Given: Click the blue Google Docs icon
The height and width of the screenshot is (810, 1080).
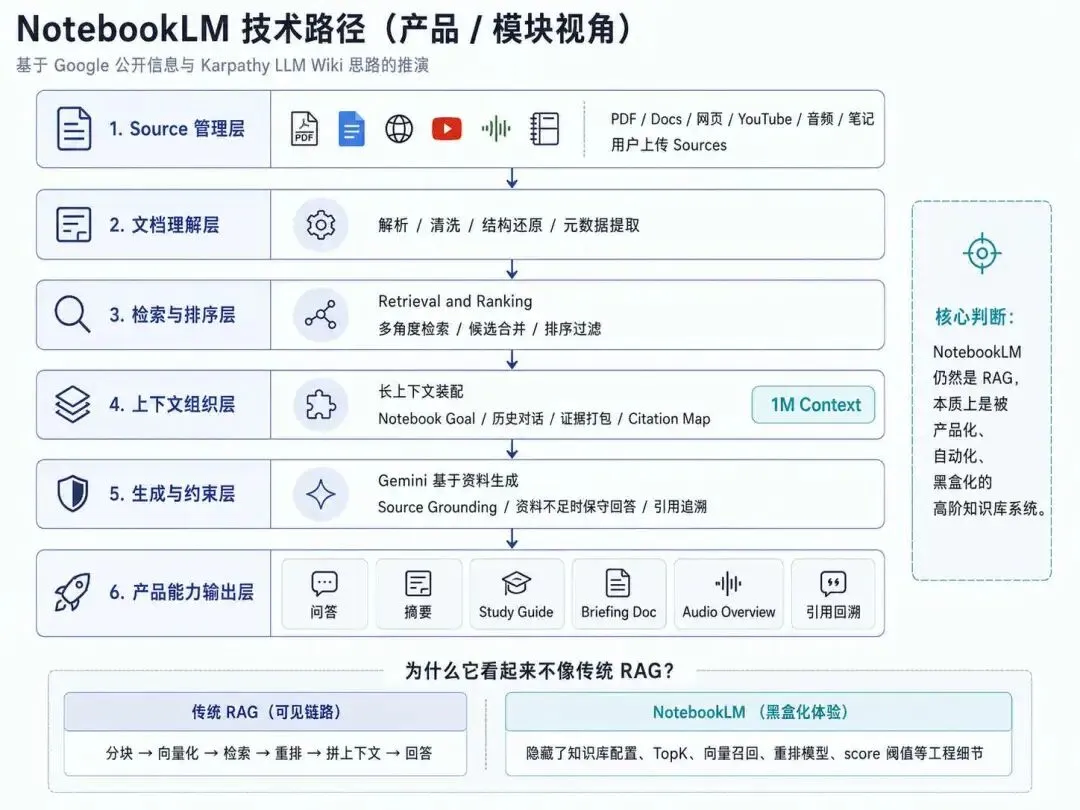Looking at the screenshot, I should point(351,129).
